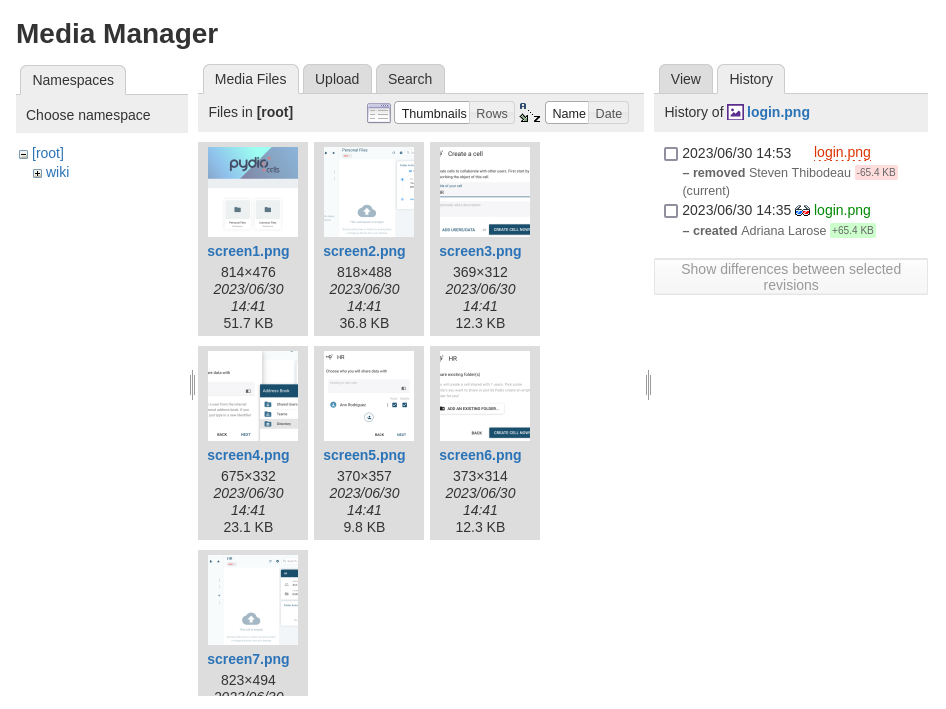Open the green login.png link of created revision
This screenshot has width=946, height=709.
point(842,211)
